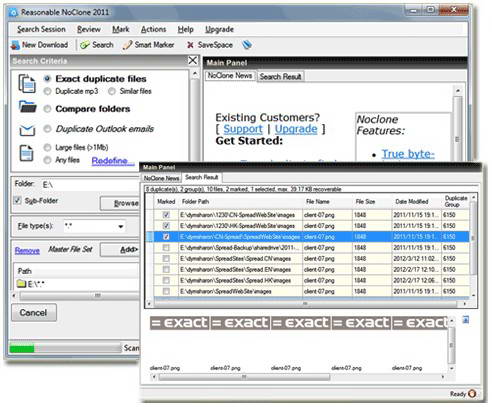
Task: Click the document icon beside Large files
Action: 26,153
